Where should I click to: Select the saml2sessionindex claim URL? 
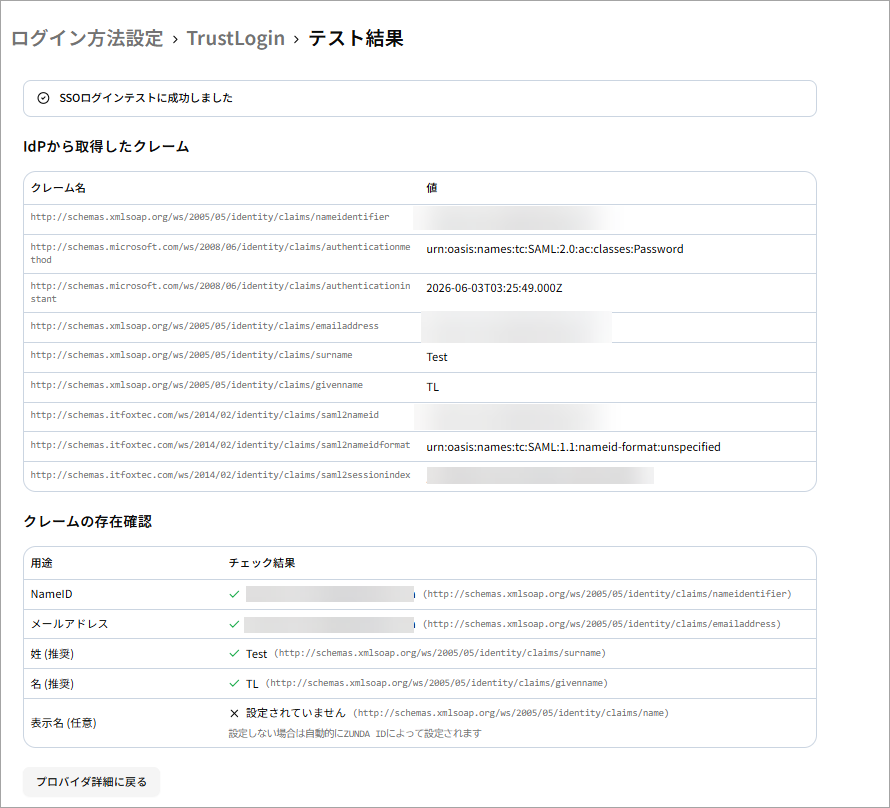220,475
